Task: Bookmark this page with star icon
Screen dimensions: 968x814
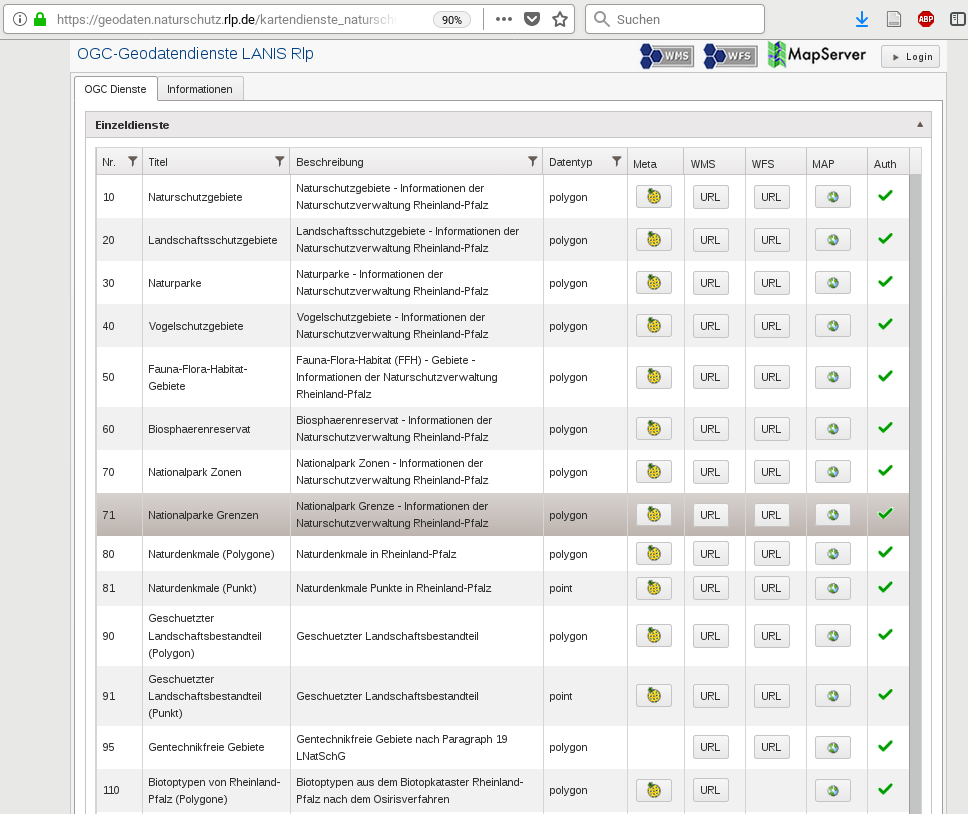Action: [x=560, y=19]
